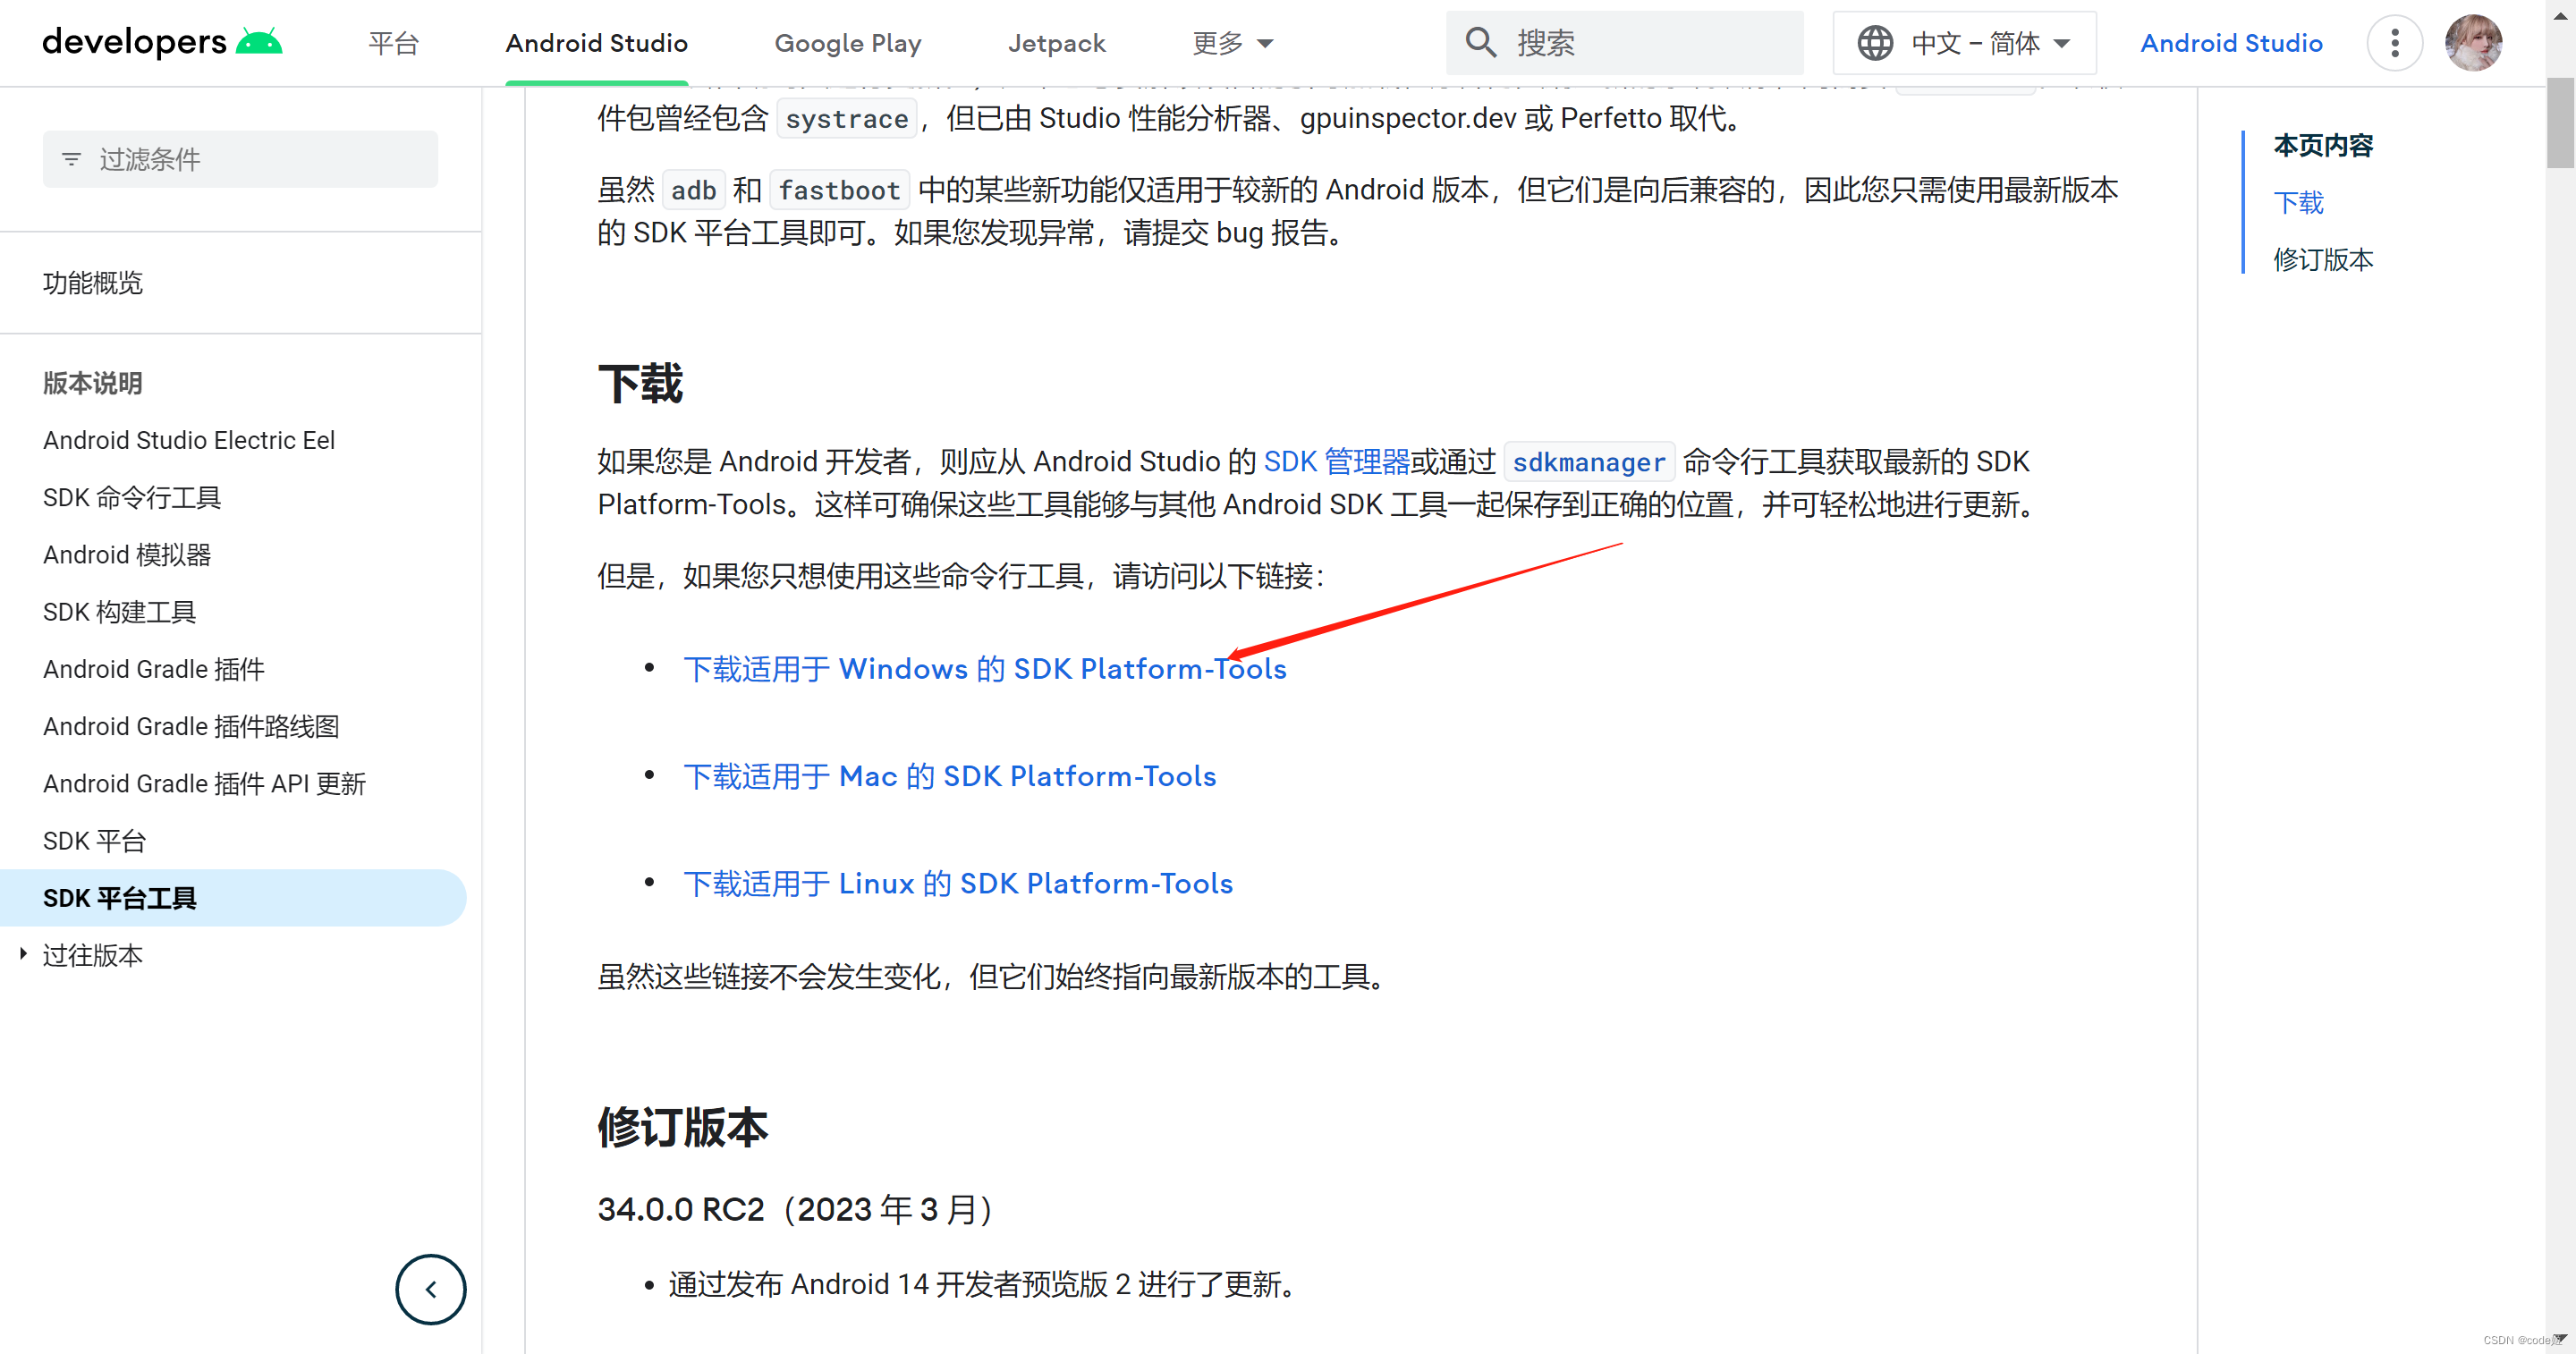Click the search magnifier icon
This screenshot has height=1354, width=2576.
pos(1480,43)
